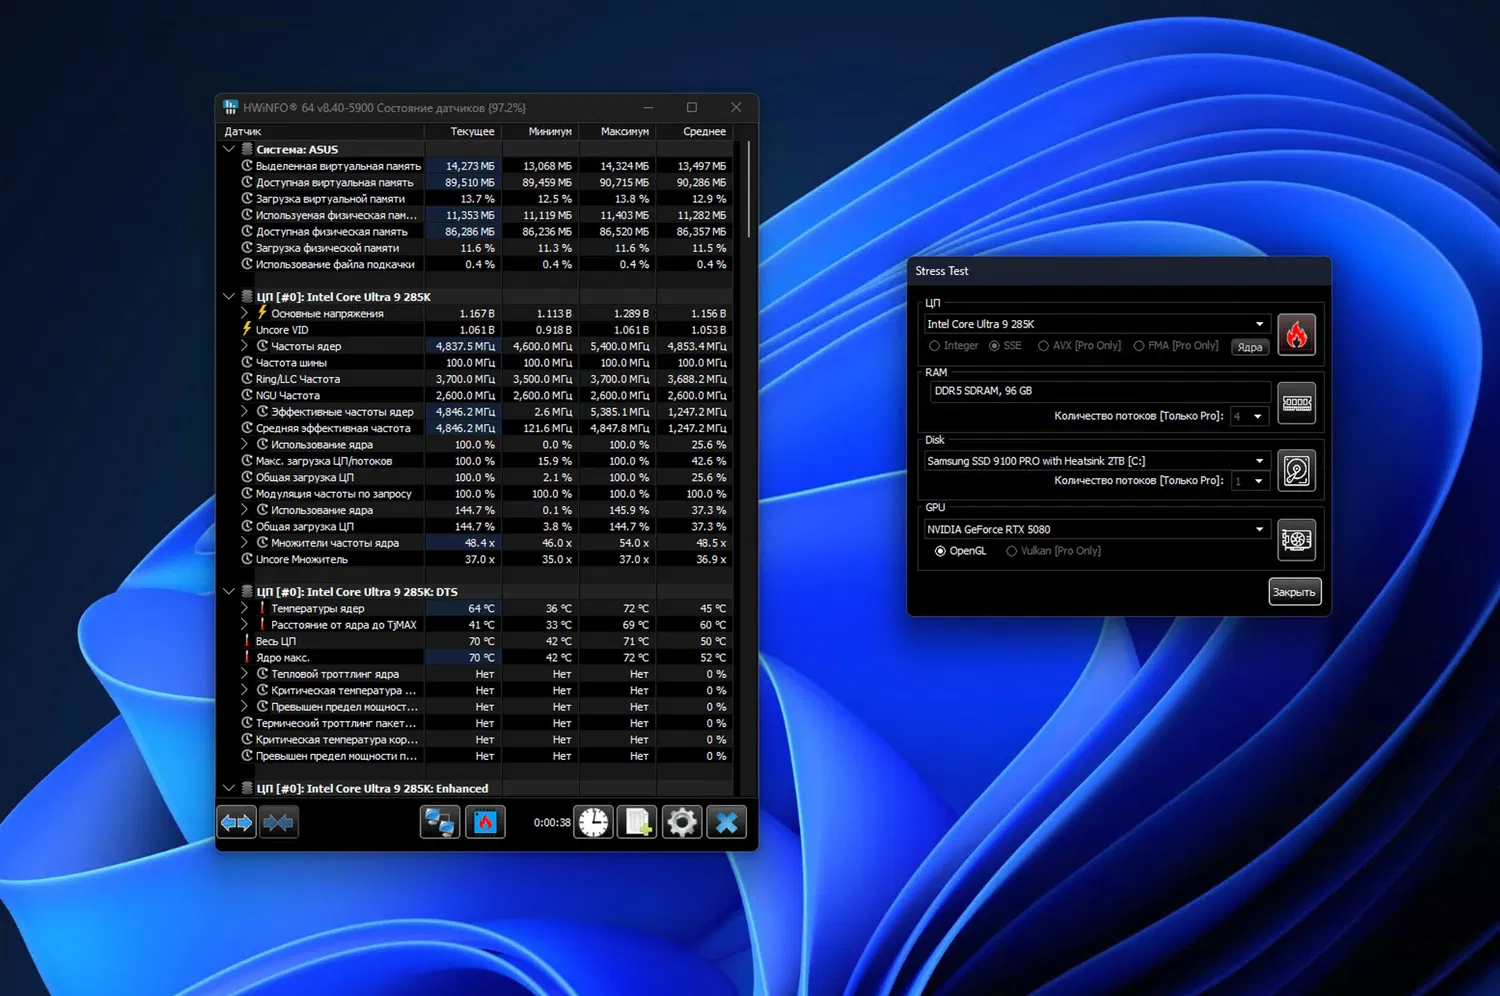This screenshot has height=996, width=1500.
Task: Choose OpenGL for GPU test
Action: click(940, 551)
